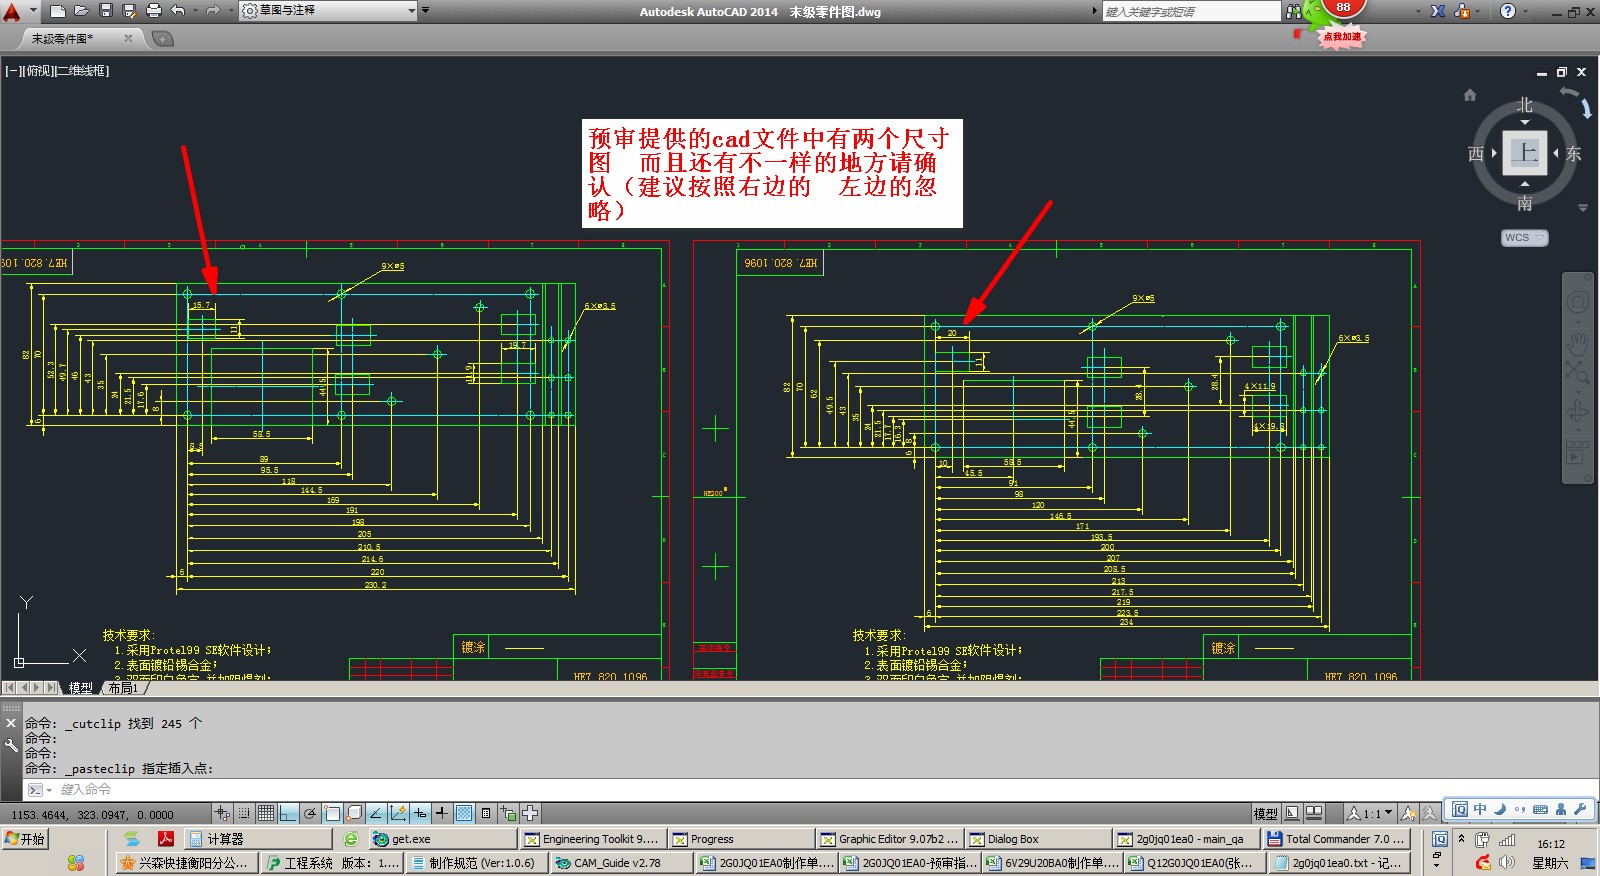1600x876 pixels.
Task: Click the Plot printer icon
Action: (x=153, y=11)
